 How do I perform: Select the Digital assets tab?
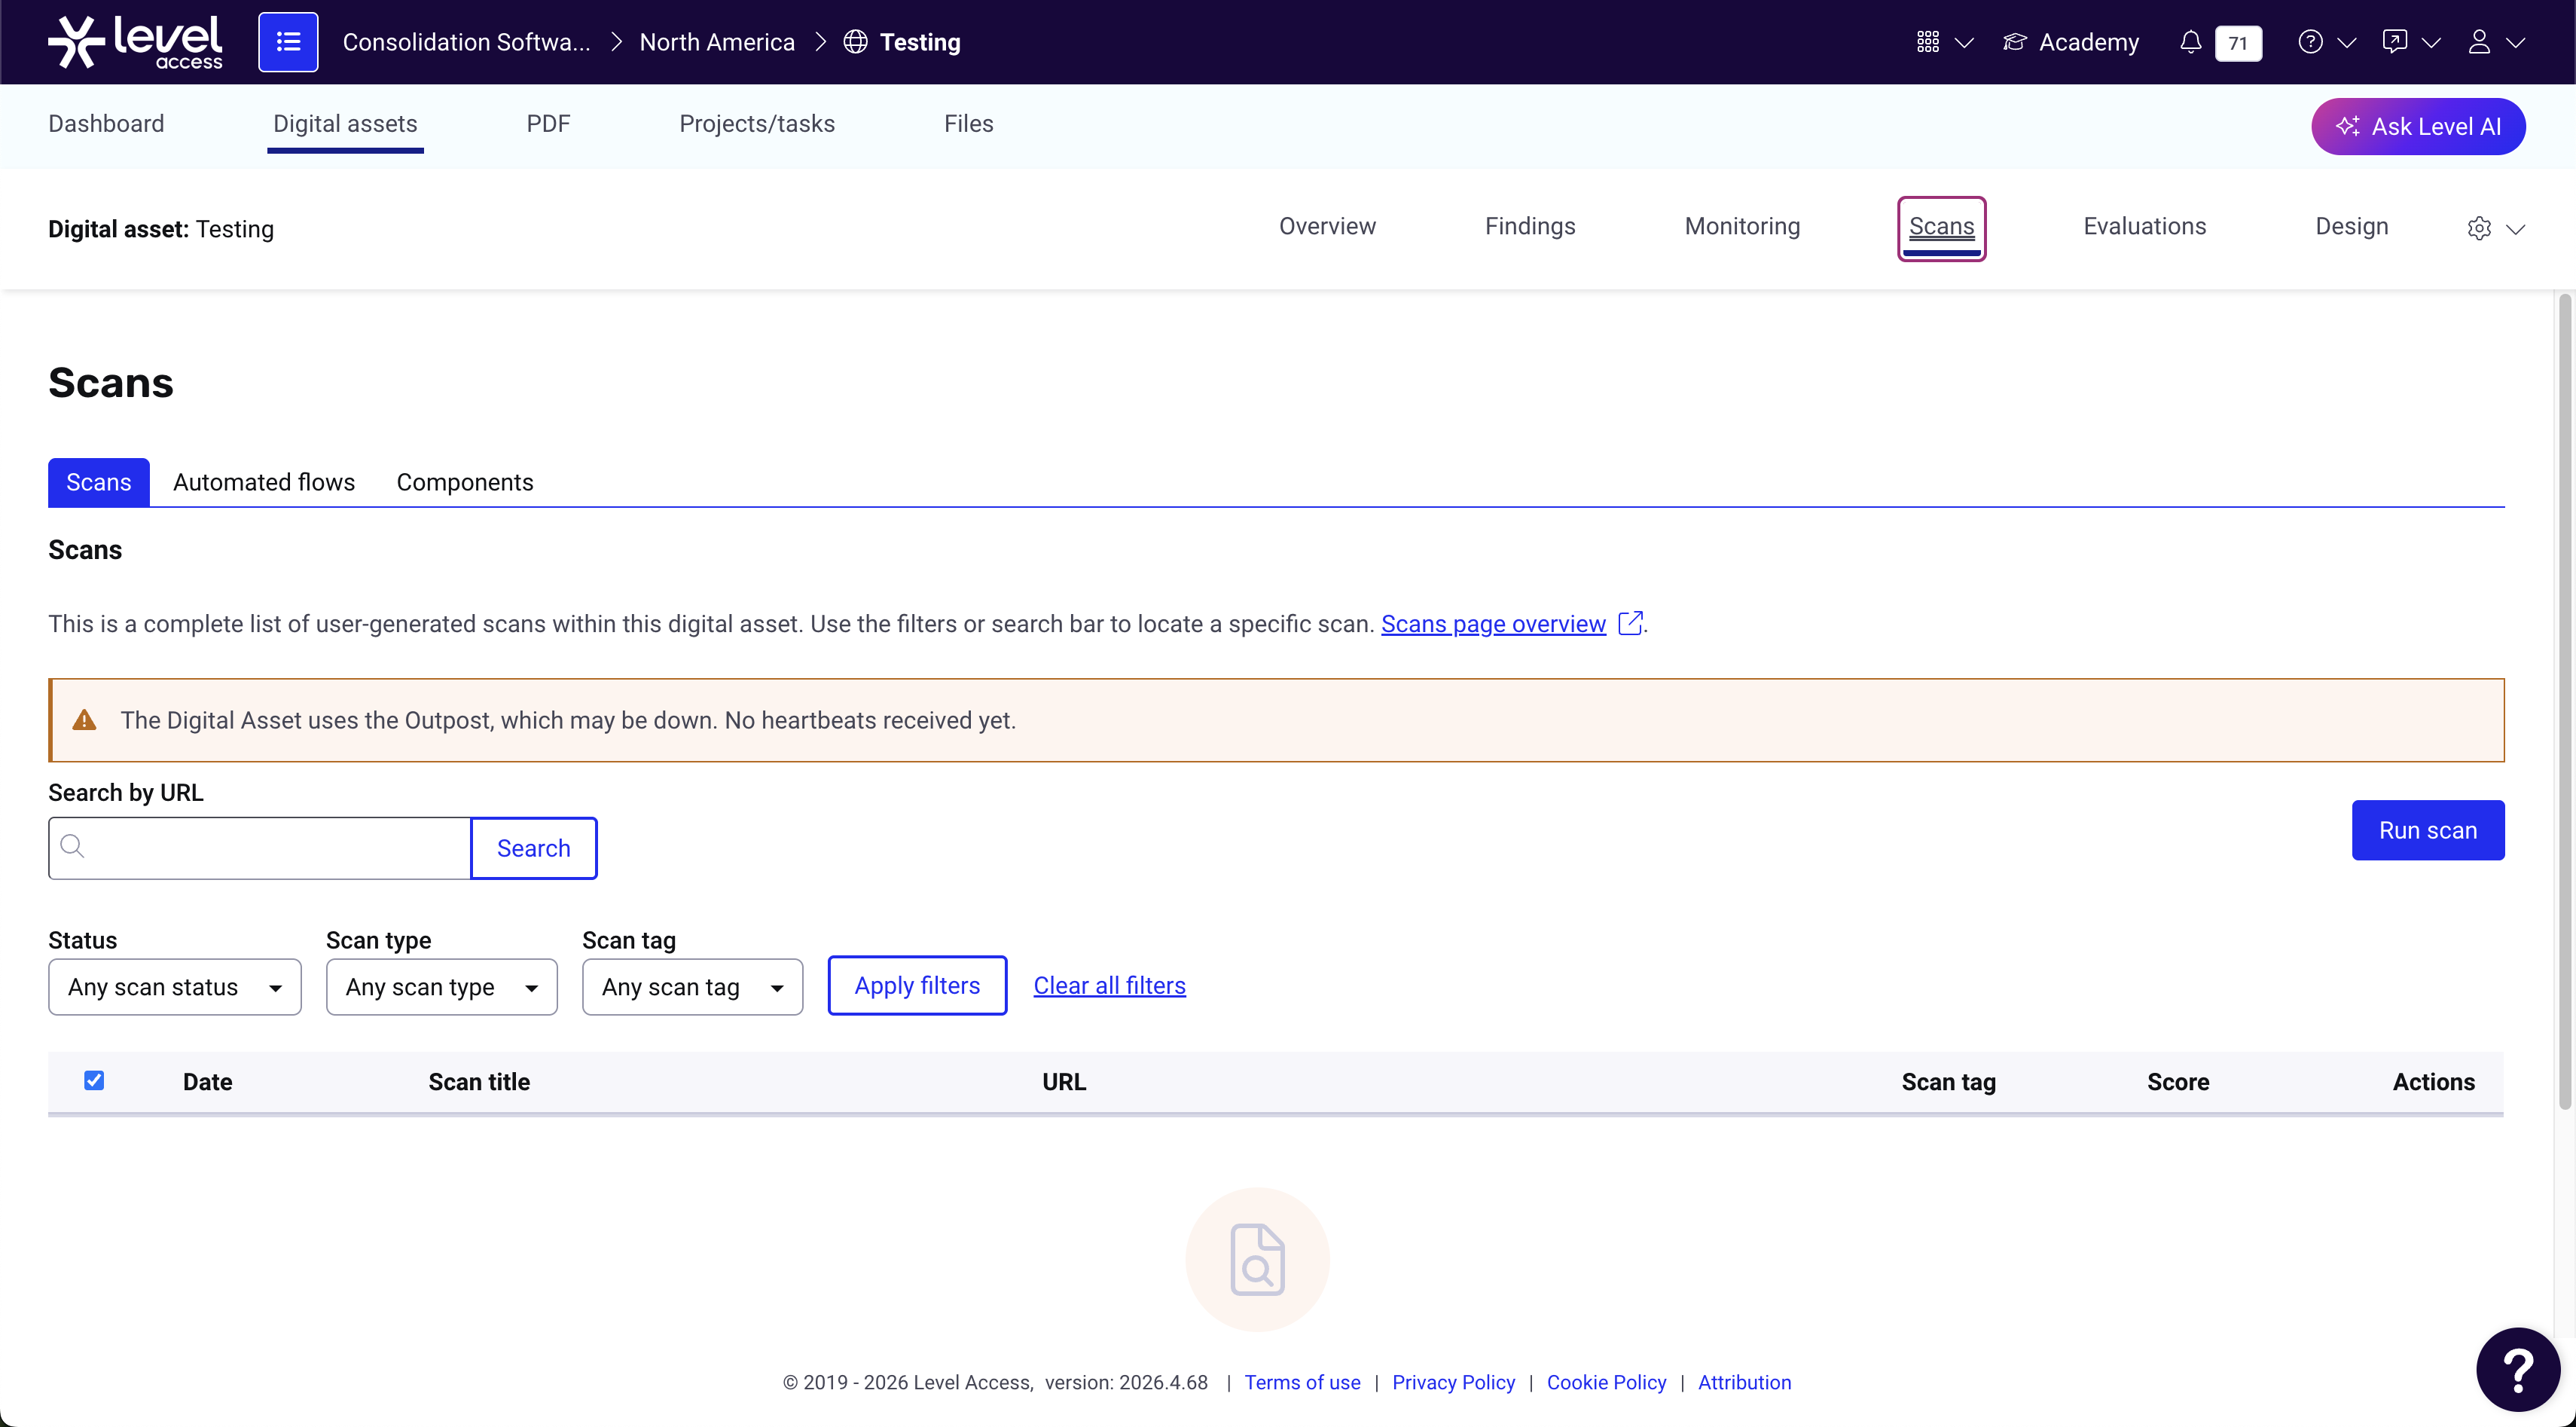[345, 124]
